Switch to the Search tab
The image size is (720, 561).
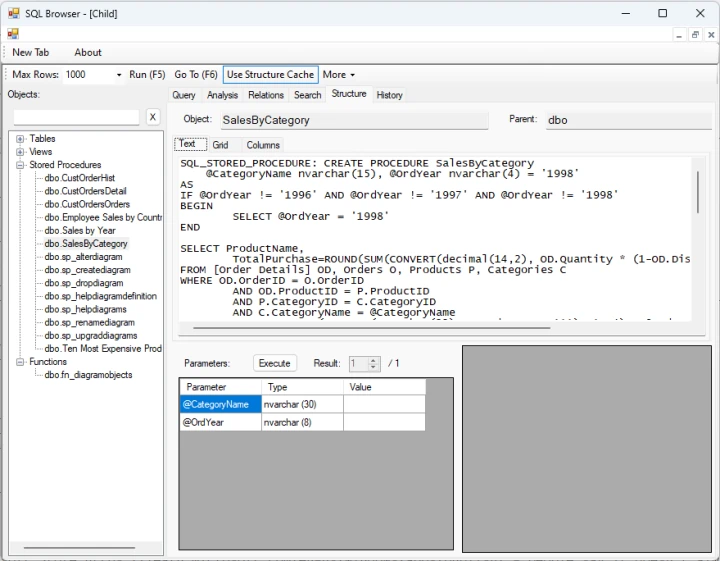pos(308,95)
